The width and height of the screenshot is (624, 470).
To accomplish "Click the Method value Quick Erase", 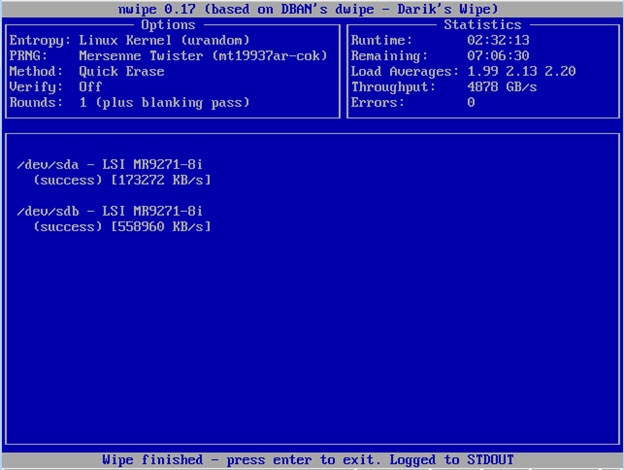I will click(x=121, y=71).
